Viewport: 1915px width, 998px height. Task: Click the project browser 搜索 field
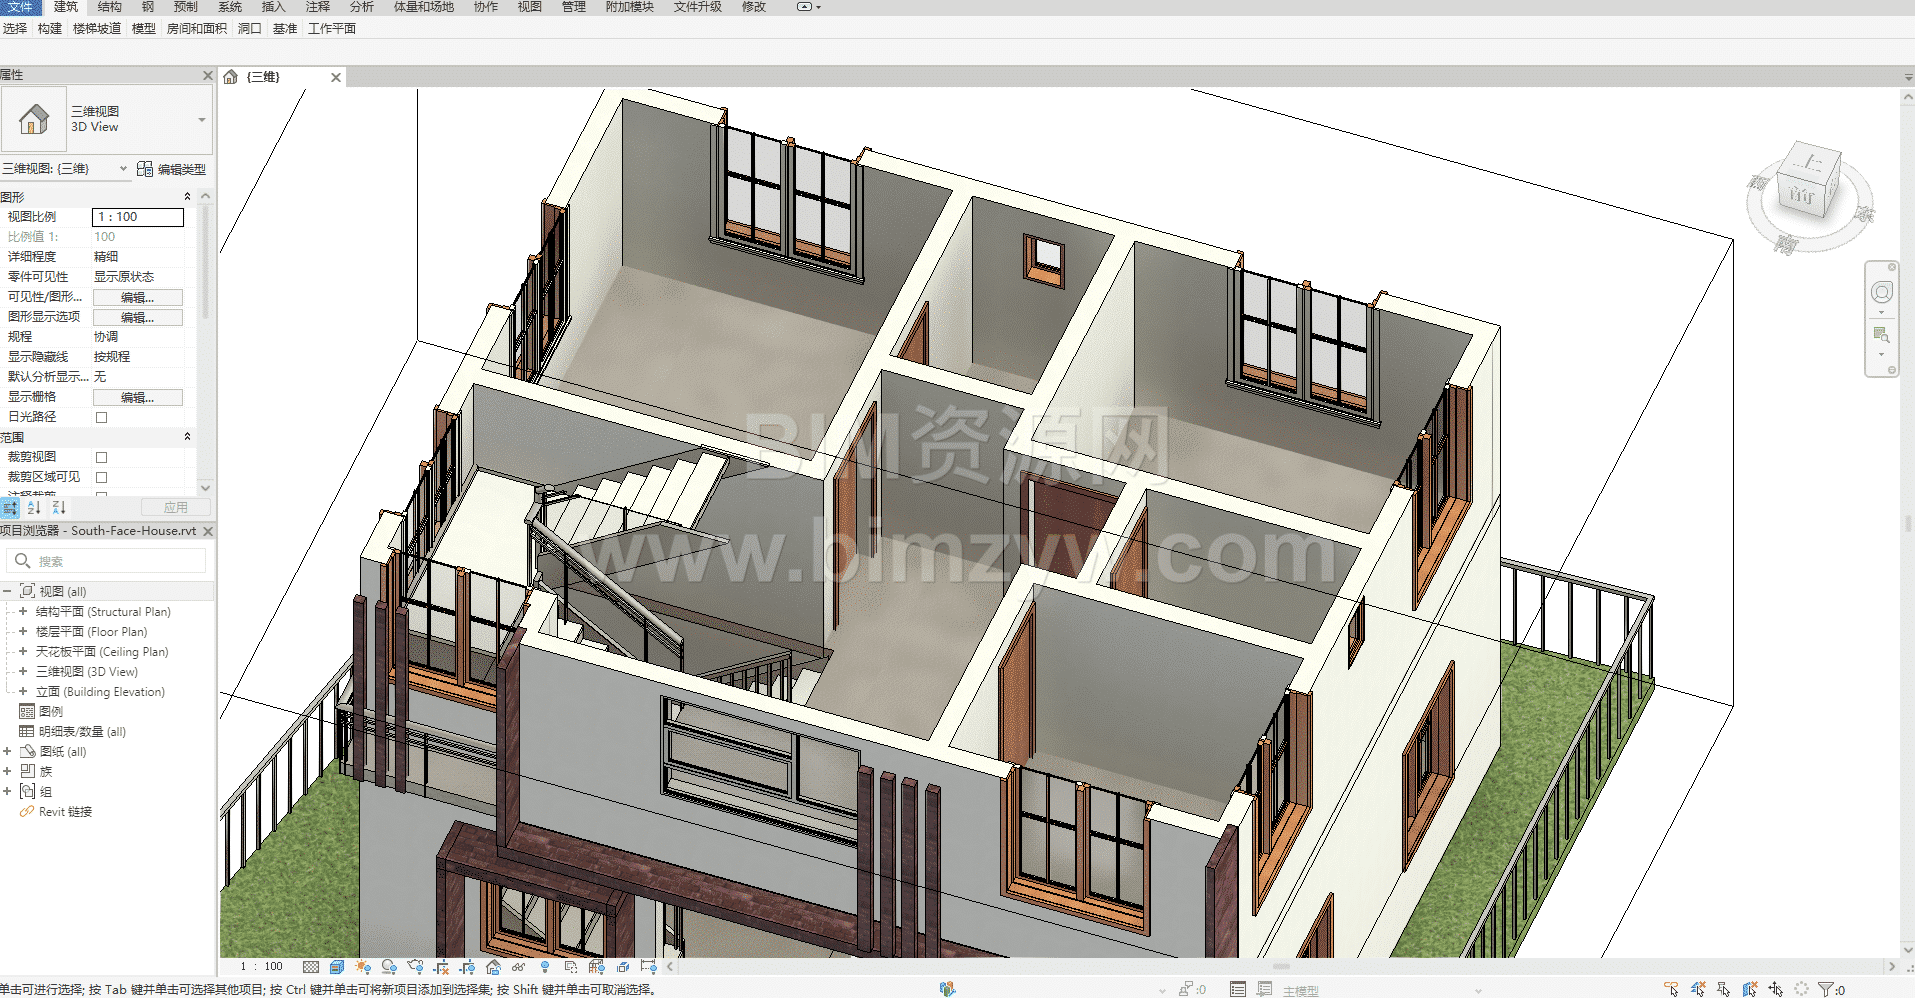pos(110,561)
